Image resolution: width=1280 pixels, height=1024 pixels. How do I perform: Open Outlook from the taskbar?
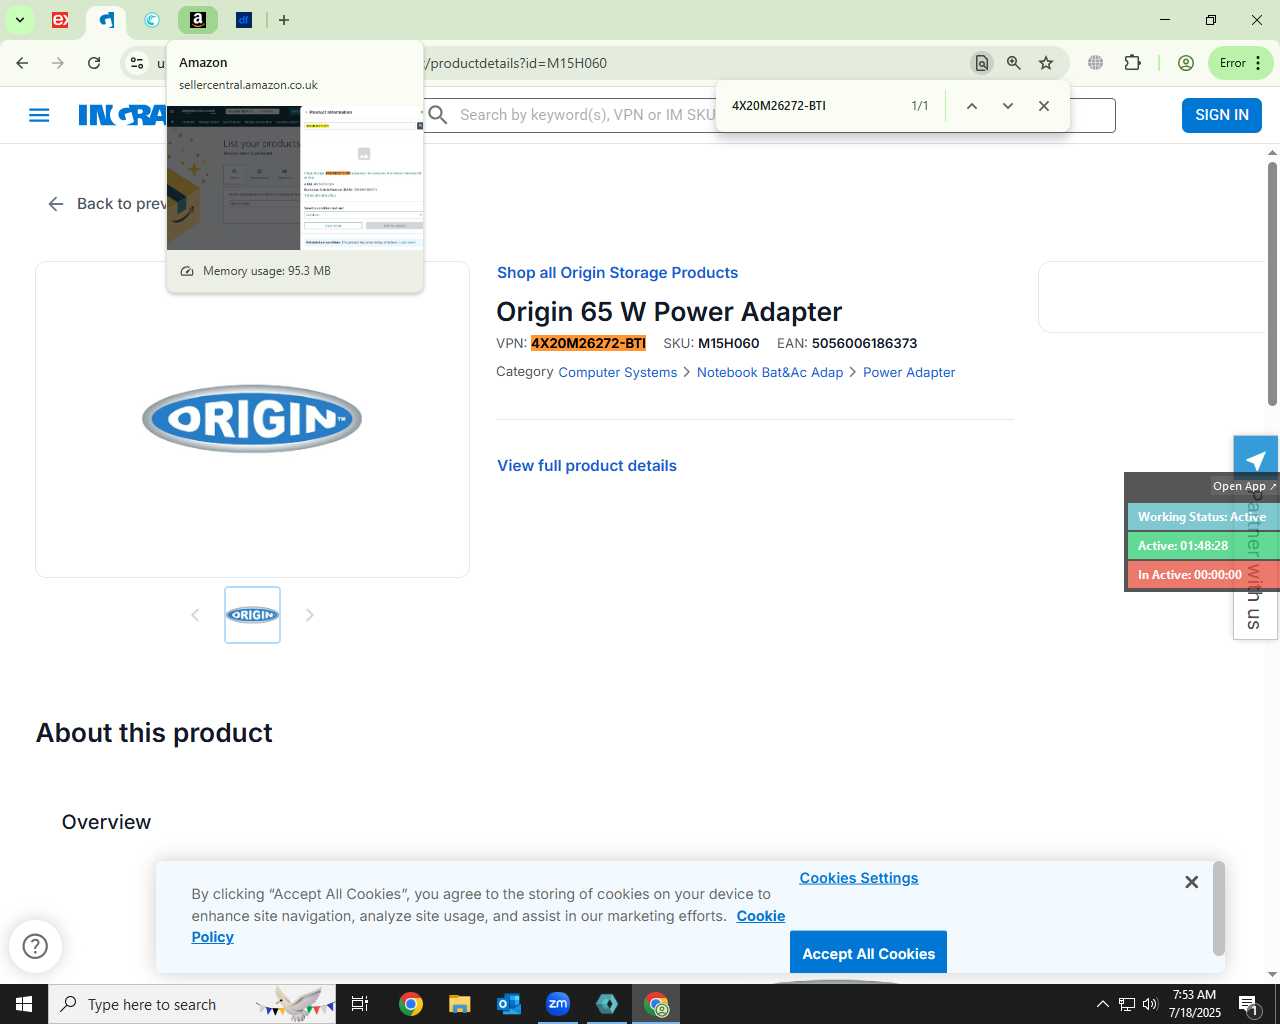509,1004
